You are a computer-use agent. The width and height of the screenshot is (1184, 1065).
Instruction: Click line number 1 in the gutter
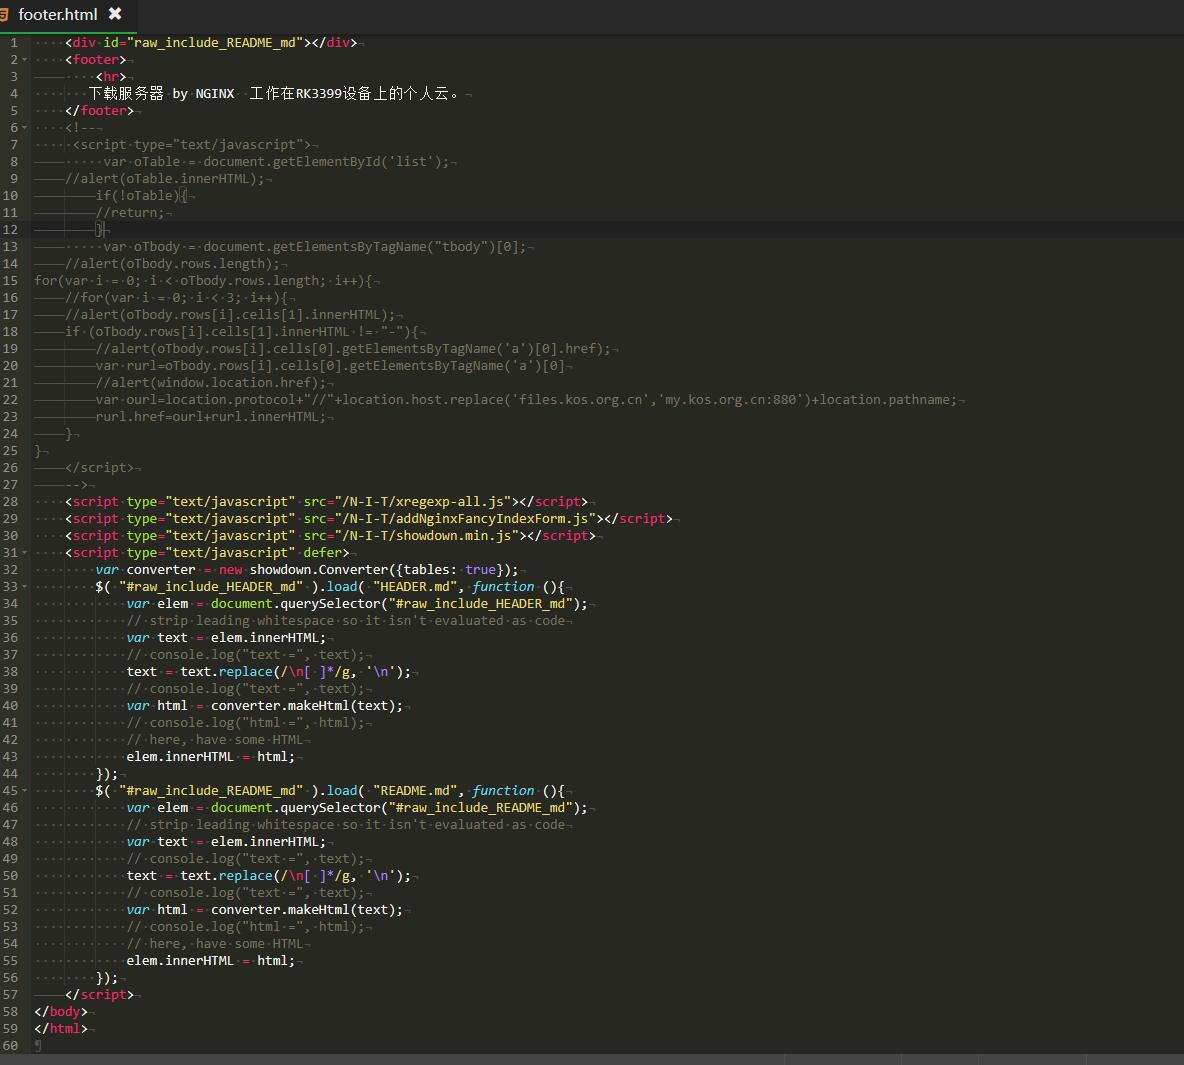pyautogui.click(x=14, y=43)
